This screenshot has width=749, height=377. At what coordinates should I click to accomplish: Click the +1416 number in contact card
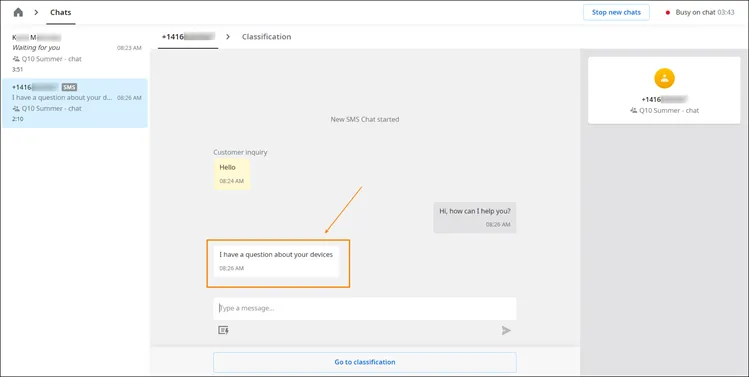click(x=664, y=99)
